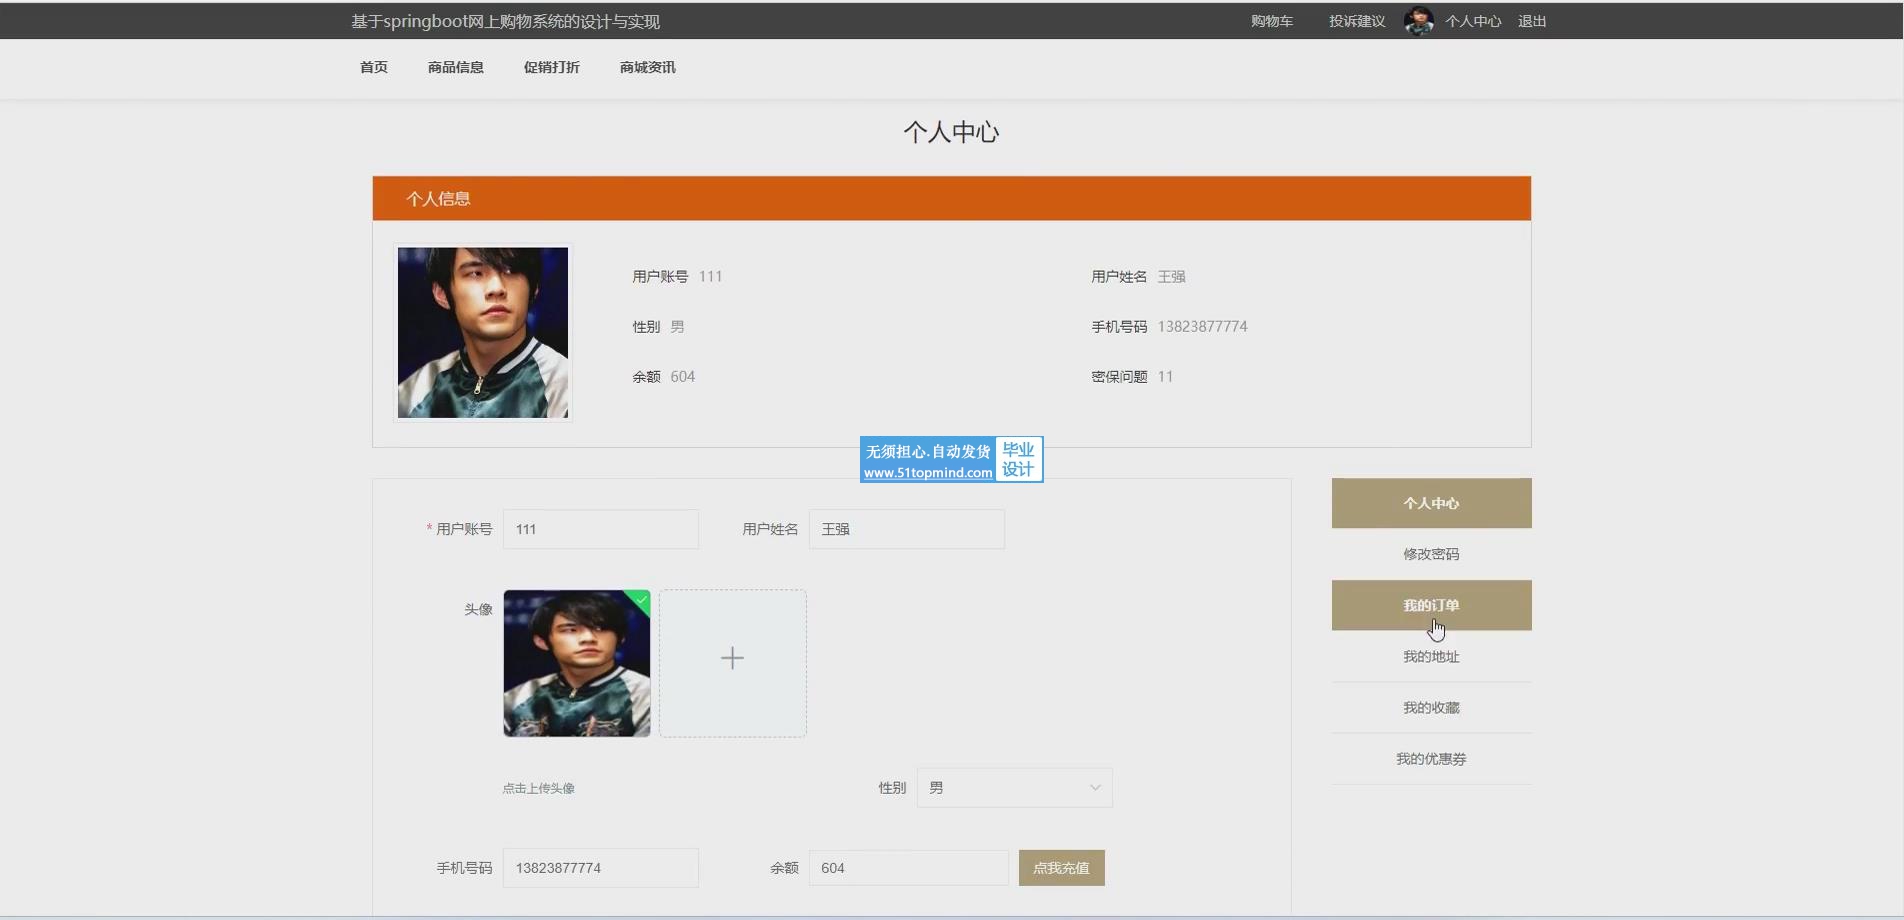Go to 首页 in navigation menu
This screenshot has width=1904, height=920.
[374, 67]
